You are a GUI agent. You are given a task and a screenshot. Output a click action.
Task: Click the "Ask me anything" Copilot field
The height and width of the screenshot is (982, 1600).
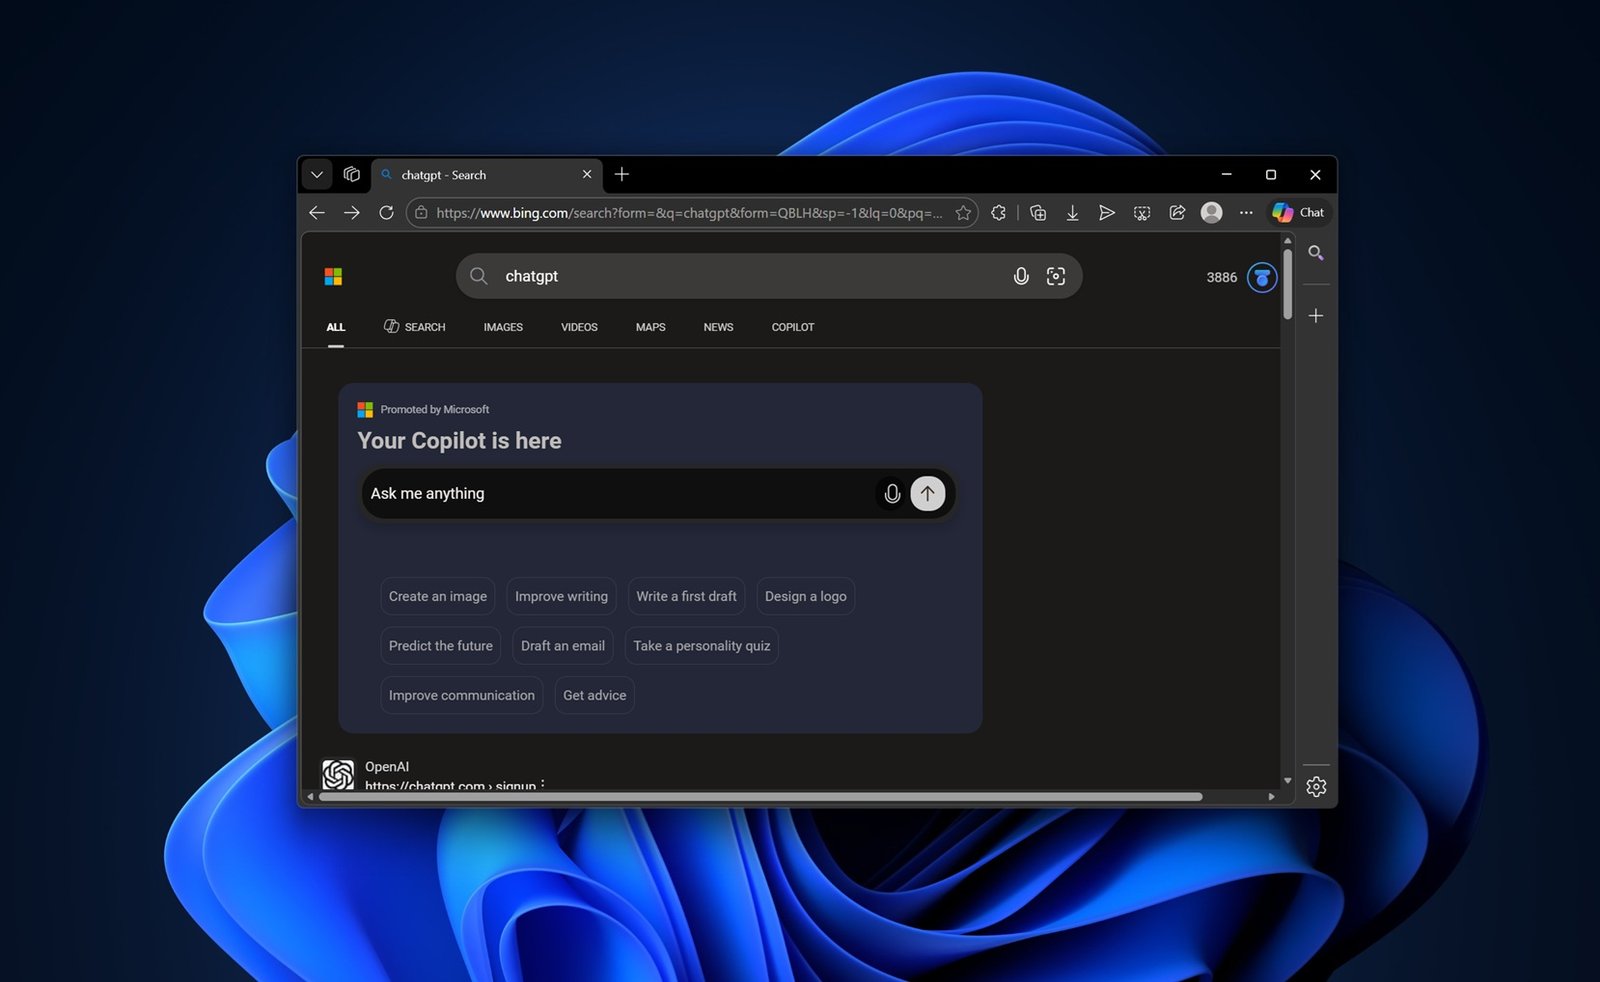615,493
